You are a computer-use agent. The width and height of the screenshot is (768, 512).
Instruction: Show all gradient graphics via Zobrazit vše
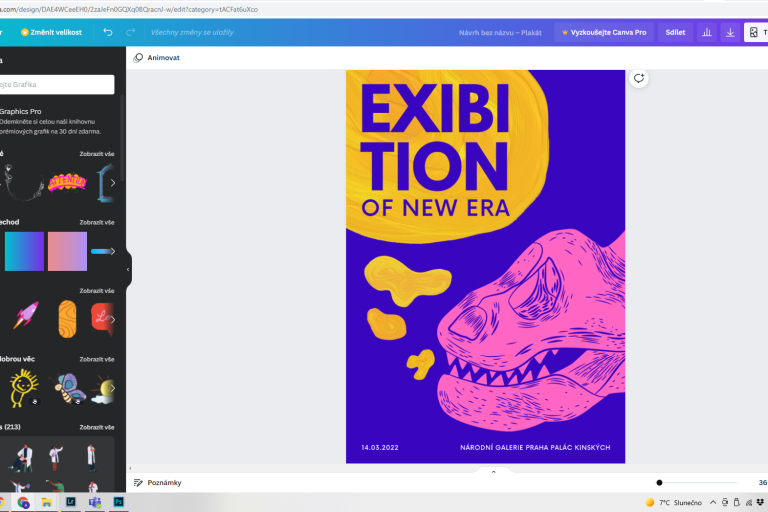point(97,222)
